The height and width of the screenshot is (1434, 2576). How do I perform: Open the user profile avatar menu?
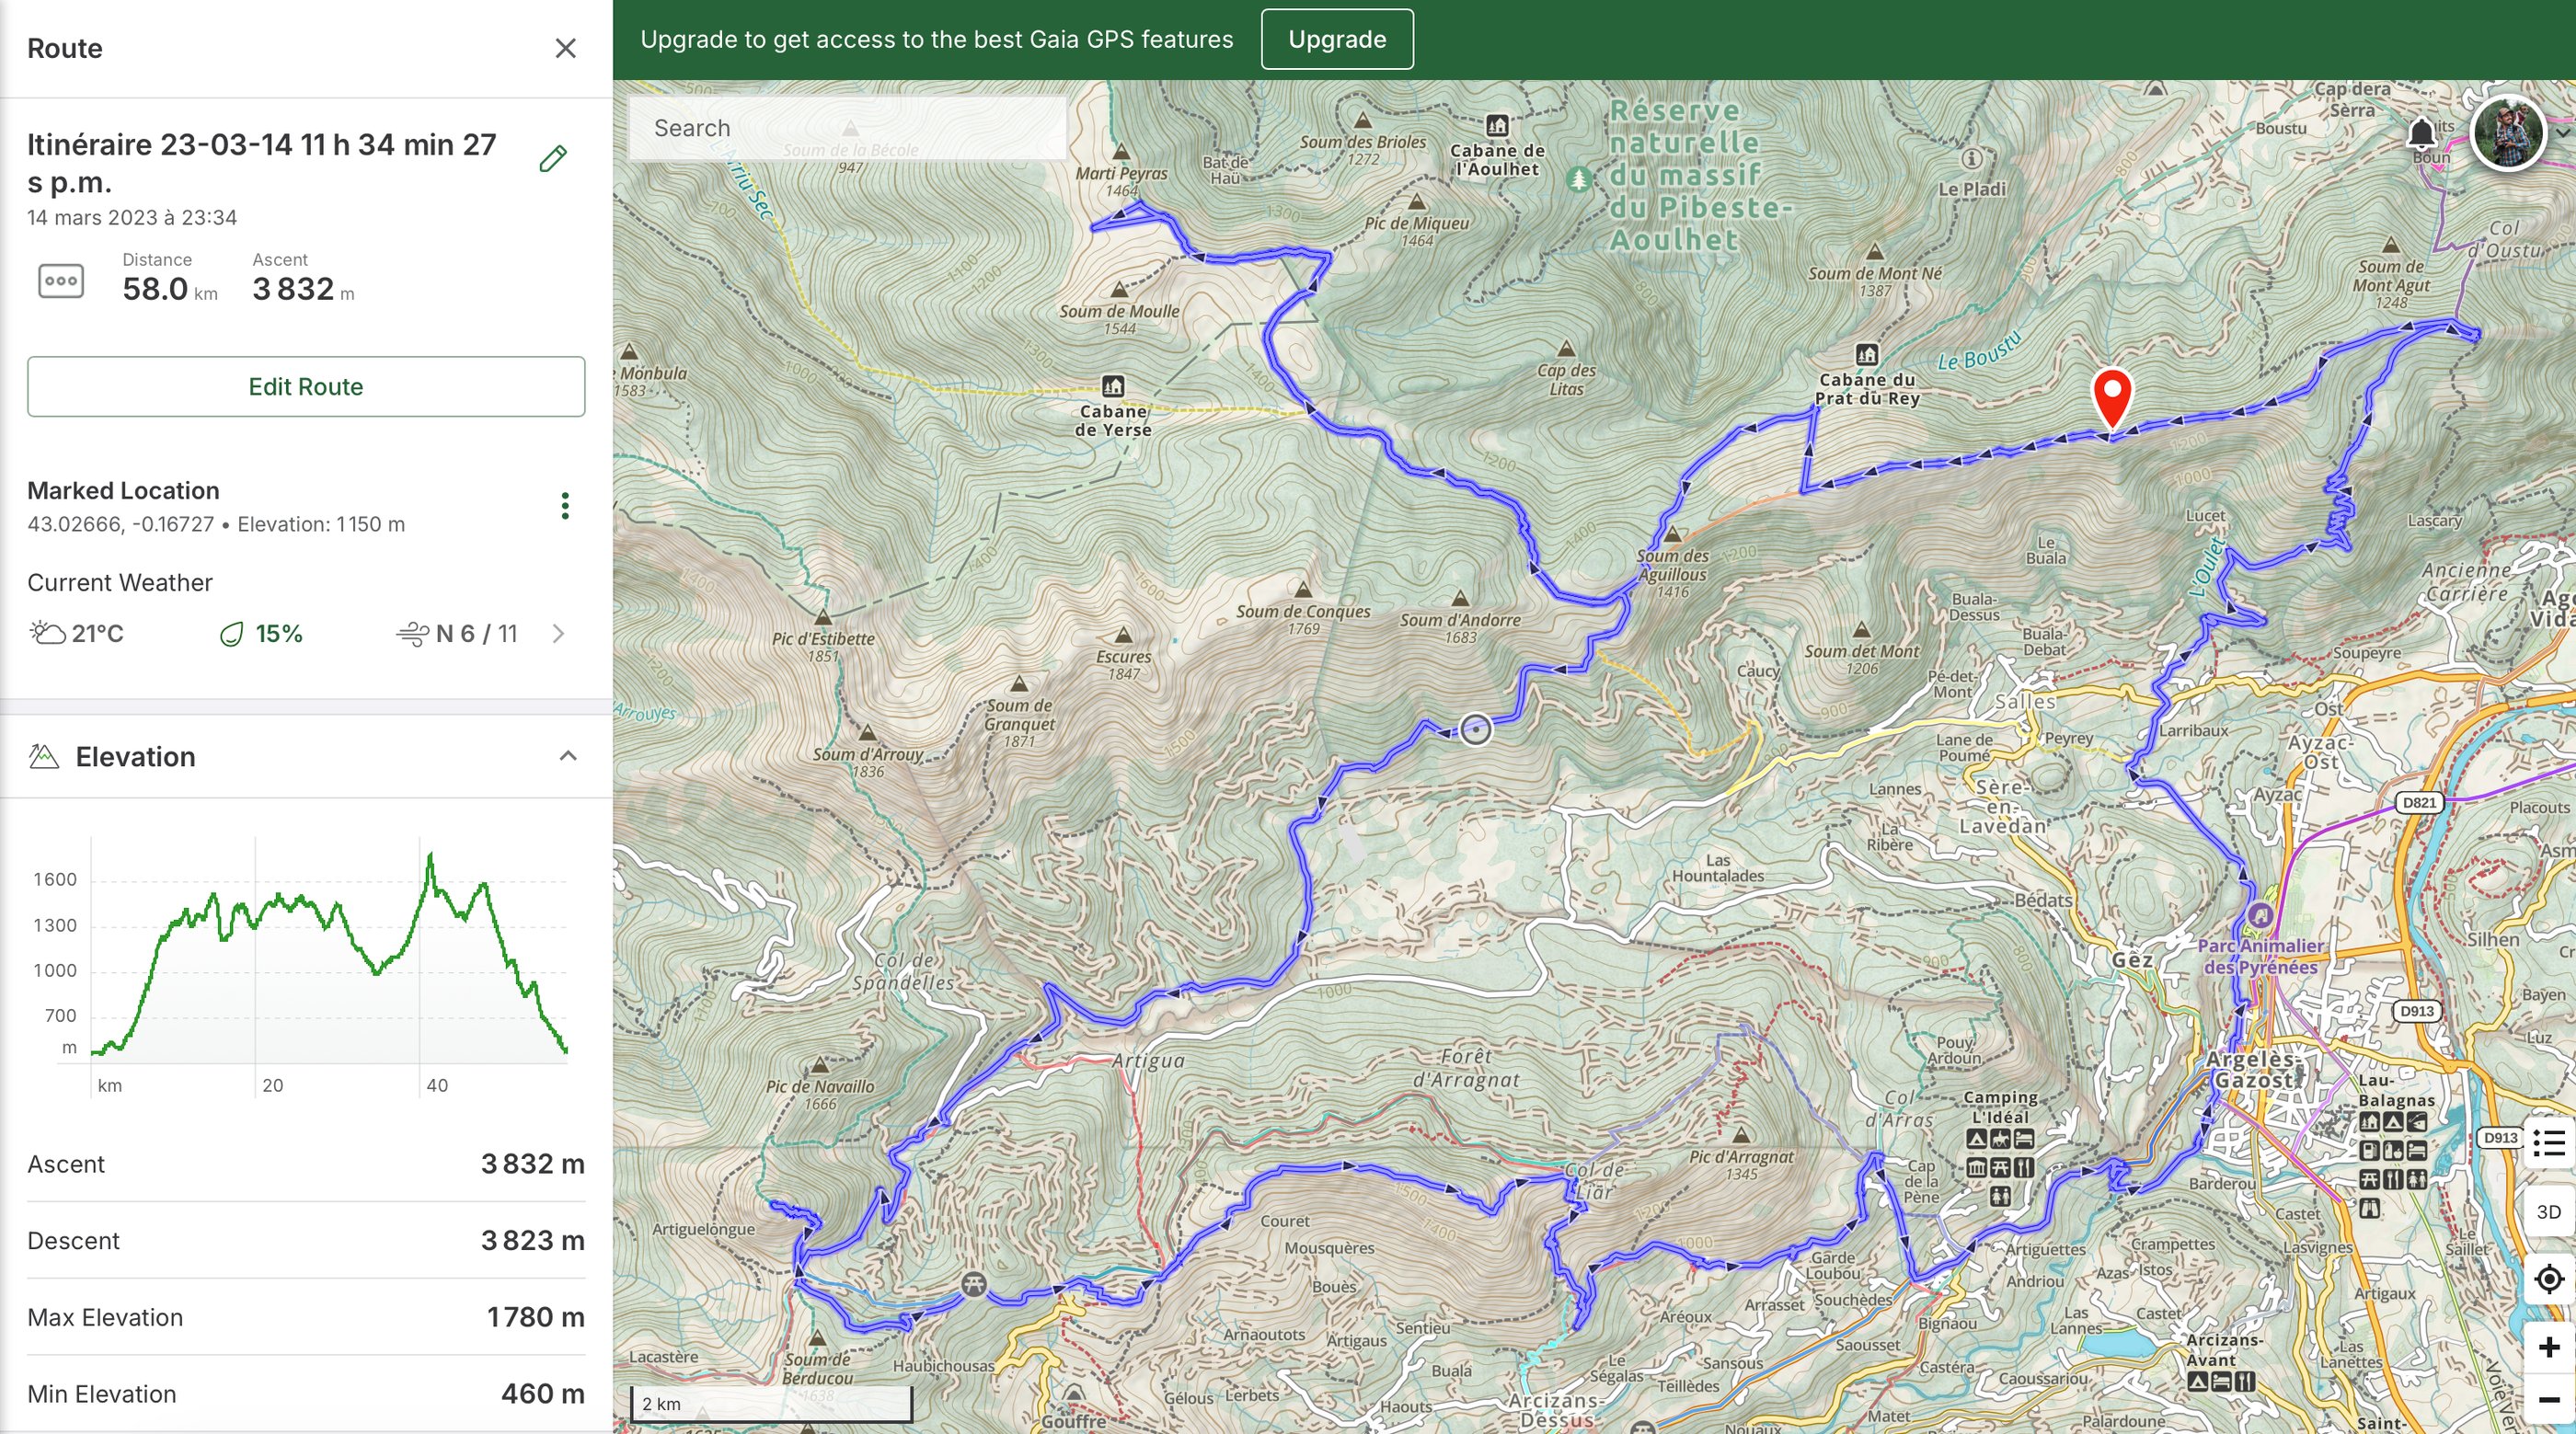[x=2507, y=135]
